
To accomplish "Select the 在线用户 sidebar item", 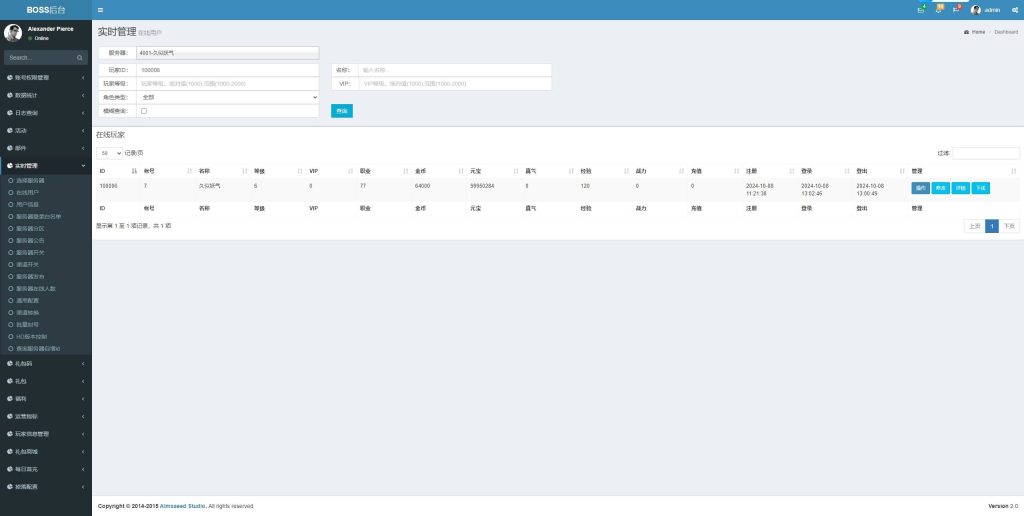I will pyautogui.click(x=29, y=190).
